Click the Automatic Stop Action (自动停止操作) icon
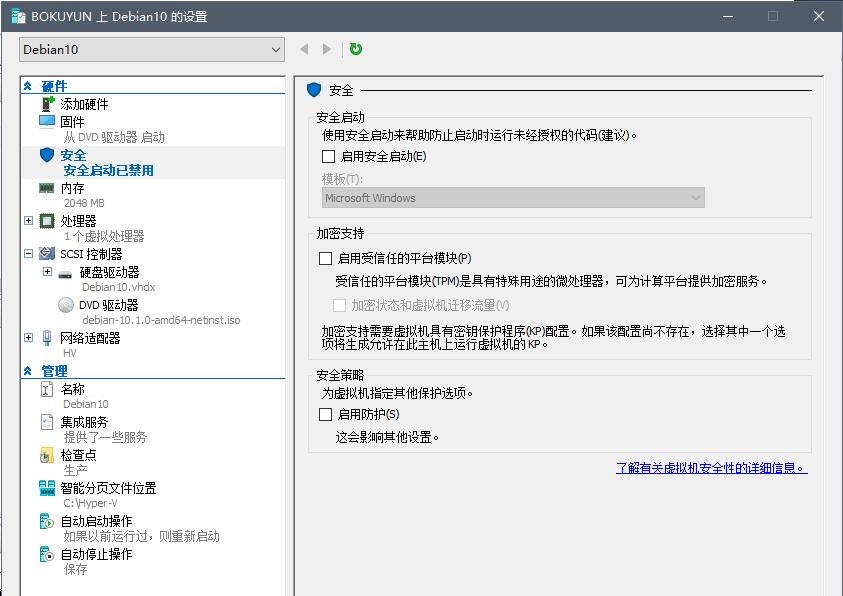Image resolution: width=843 pixels, height=596 pixels. tap(47, 554)
